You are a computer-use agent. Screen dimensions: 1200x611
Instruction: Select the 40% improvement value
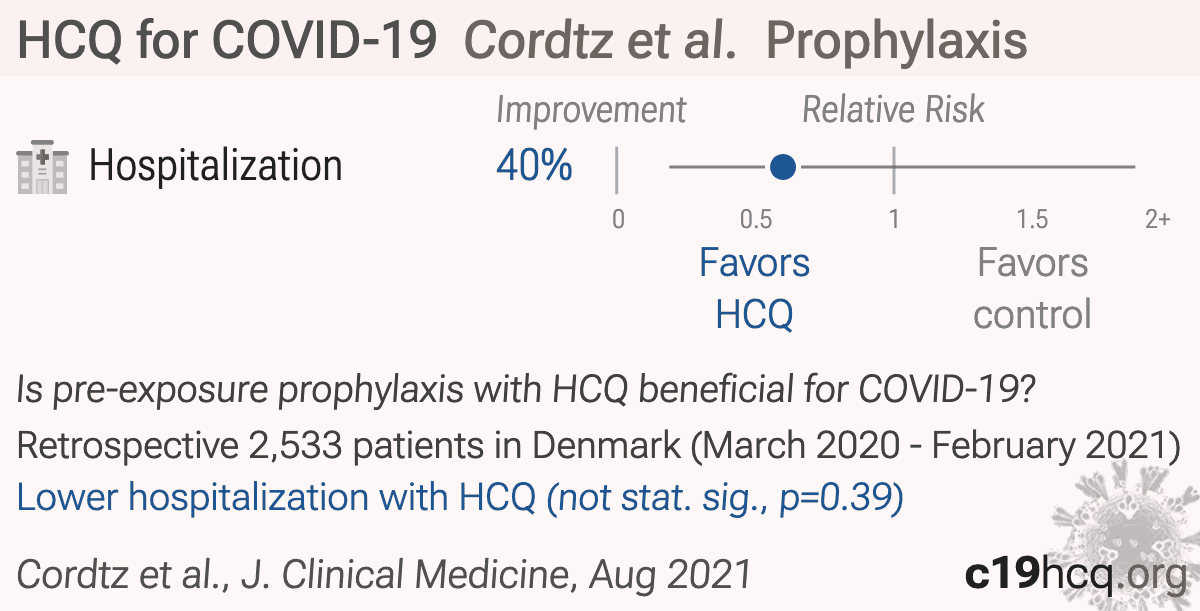pos(534,166)
